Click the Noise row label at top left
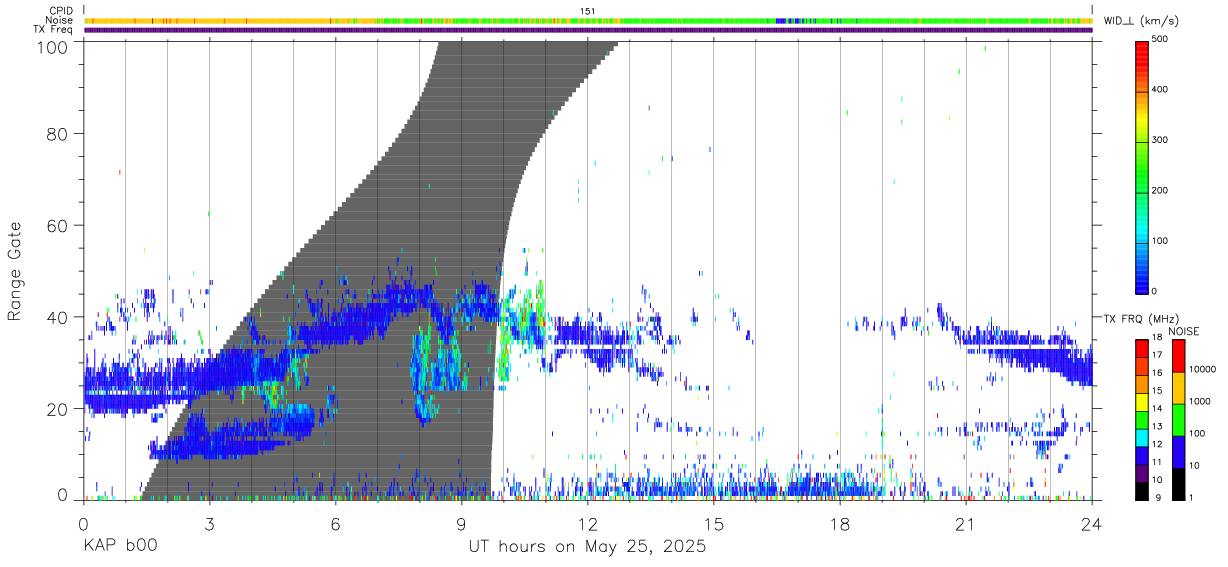The height and width of the screenshot is (567, 1228). click(x=59, y=20)
